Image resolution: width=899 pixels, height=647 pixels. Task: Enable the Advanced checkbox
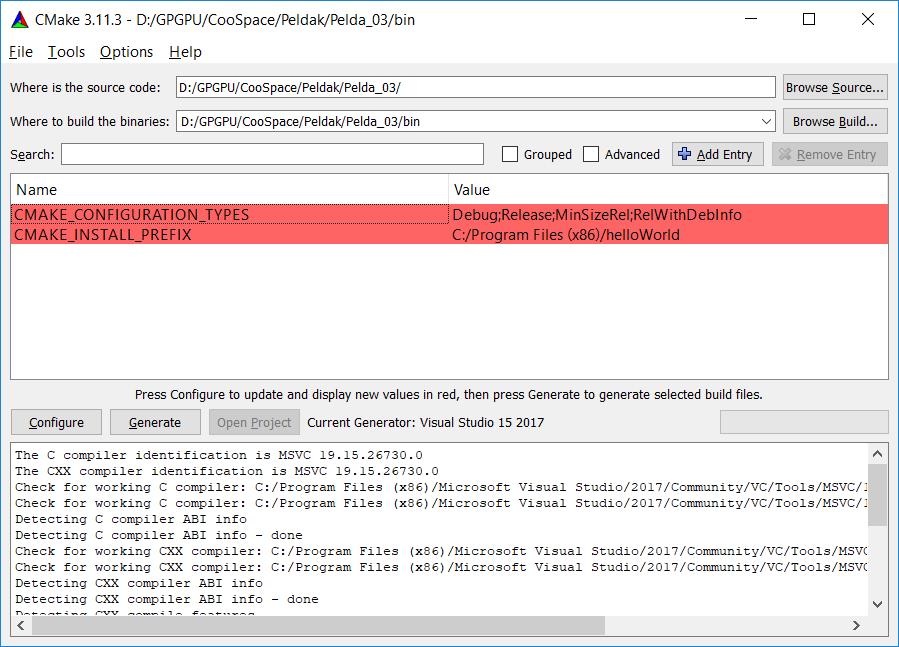591,154
